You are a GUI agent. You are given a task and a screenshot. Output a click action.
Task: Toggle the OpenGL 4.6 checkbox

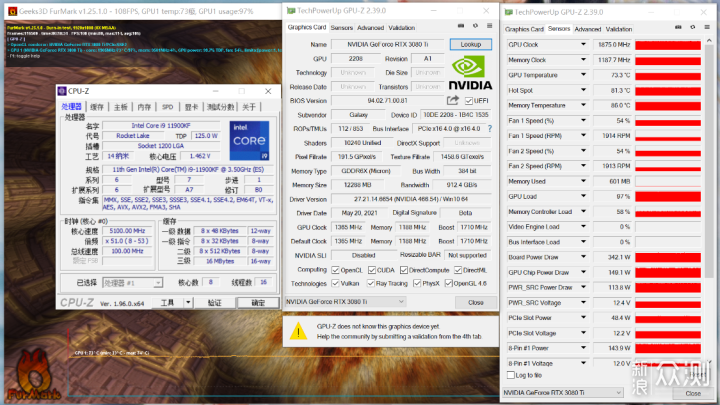[449, 283]
